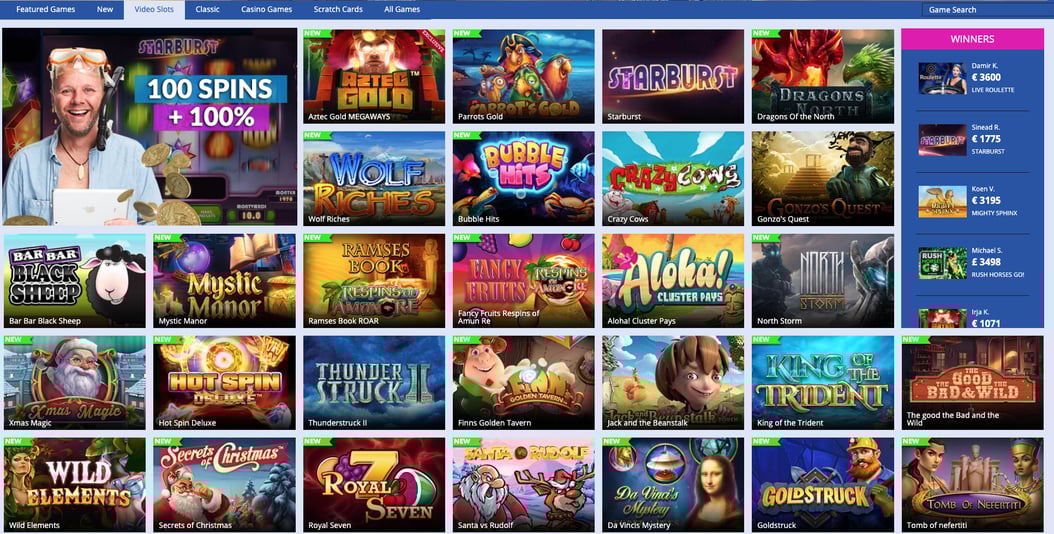Select the Aloha! Cluster Pays tile
This screenshot has height=534, width=1054.
pyautogui.click(x=673, y=280)
